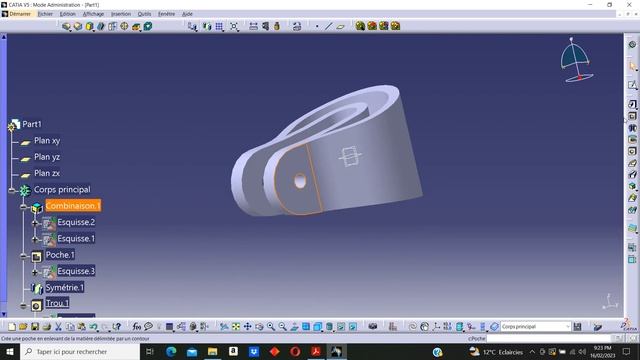Select the Combinaison.1 feature
Viewport: 640px width, 360px height.
pos(73,206)
